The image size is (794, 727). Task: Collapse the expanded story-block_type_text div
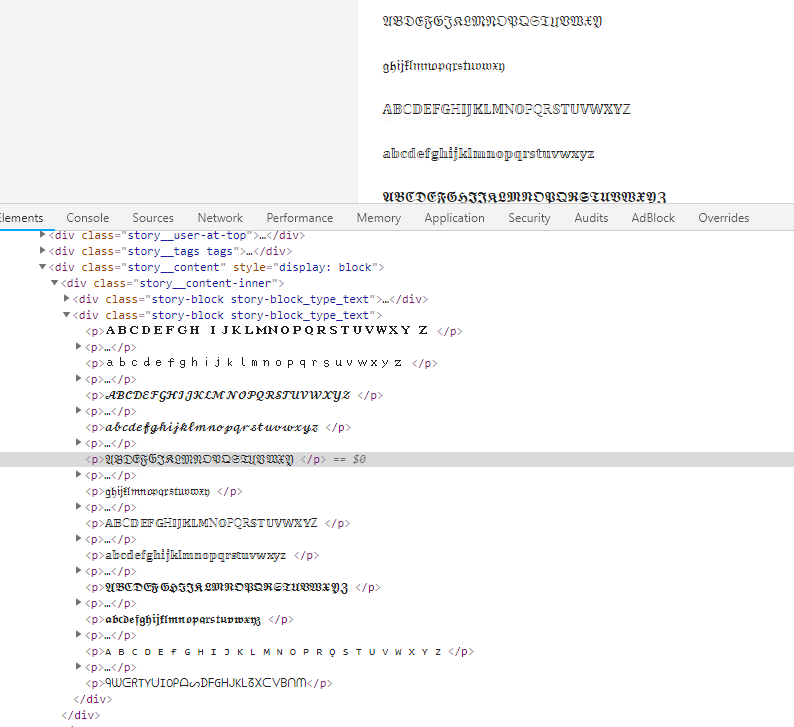67,315
